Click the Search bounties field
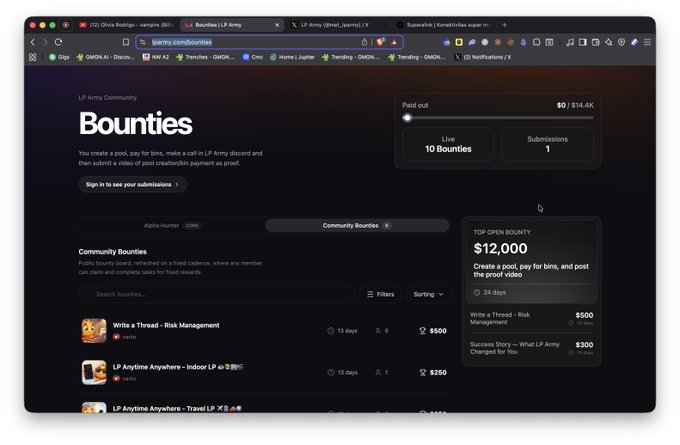The image size is (680, 445). [216, 294]
